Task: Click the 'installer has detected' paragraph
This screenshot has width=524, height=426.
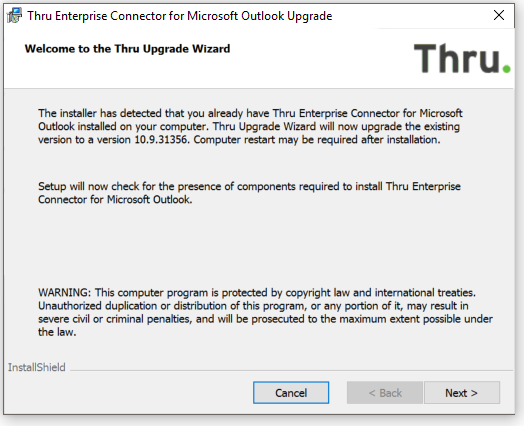Action: click(x=250, y=126)
